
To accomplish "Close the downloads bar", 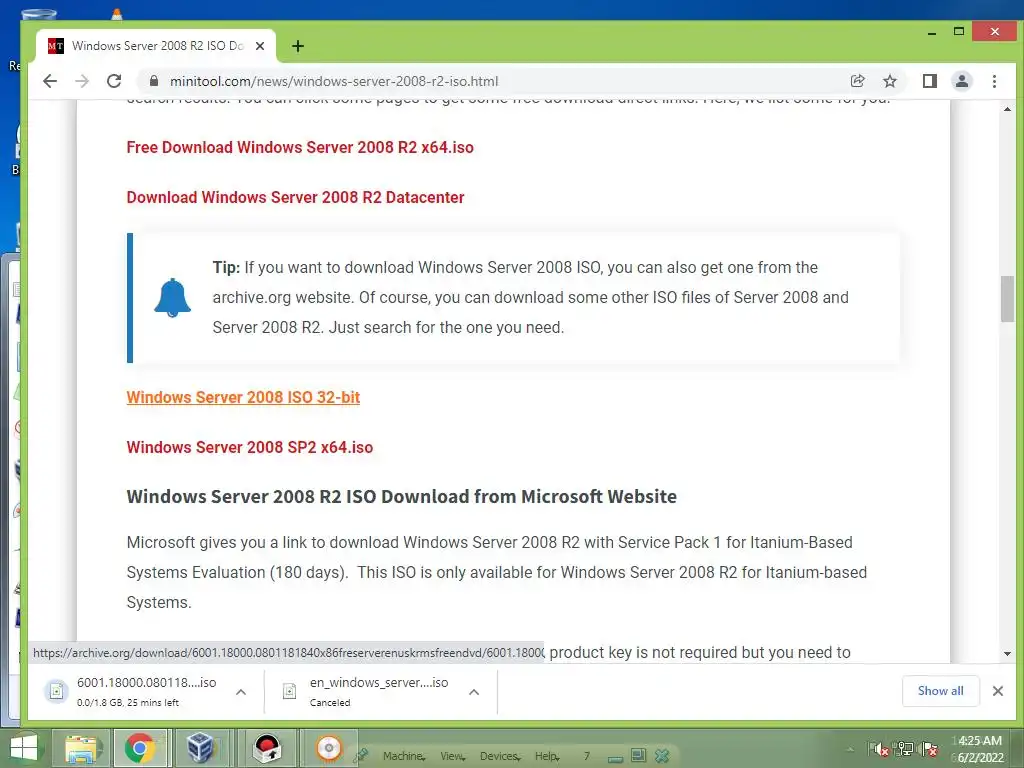I will point(998,691).
